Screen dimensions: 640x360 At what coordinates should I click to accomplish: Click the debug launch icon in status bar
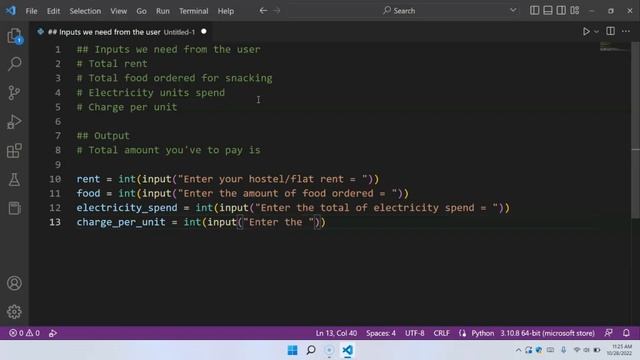point(53,333)
